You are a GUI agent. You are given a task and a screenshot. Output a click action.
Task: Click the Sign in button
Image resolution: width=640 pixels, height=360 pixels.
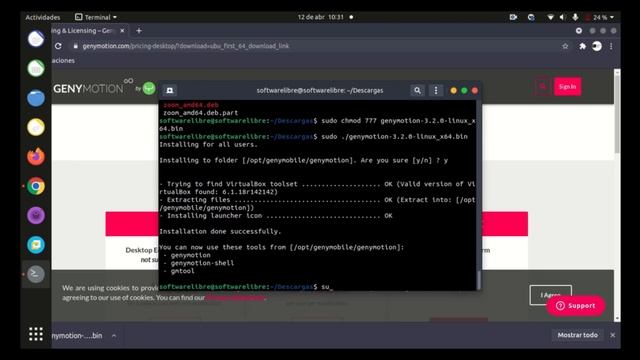[567, 87]
